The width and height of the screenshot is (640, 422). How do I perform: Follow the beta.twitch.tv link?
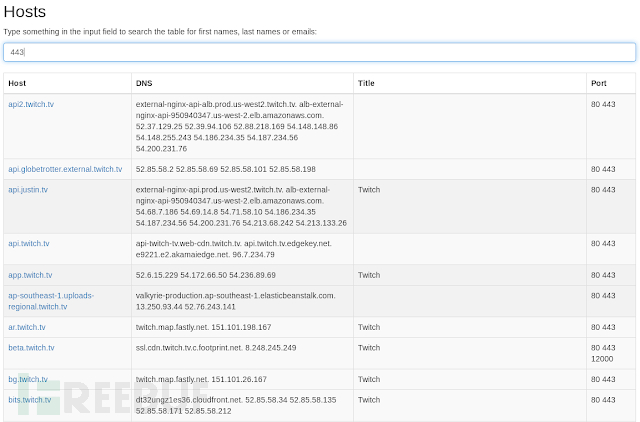click(x=31, y=348)
